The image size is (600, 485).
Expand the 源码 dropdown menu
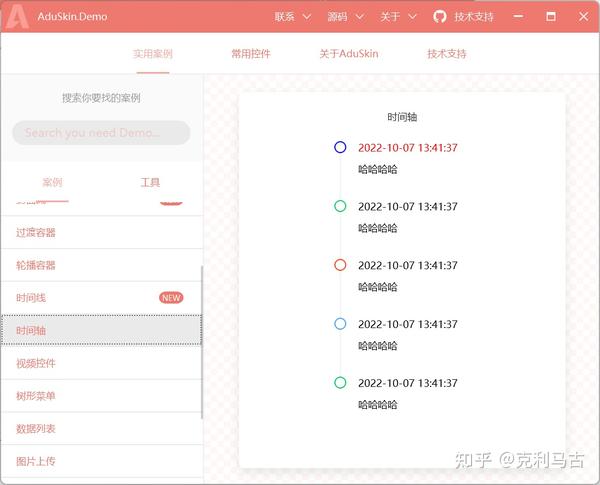pyautogui.click(x=346, y=16)
